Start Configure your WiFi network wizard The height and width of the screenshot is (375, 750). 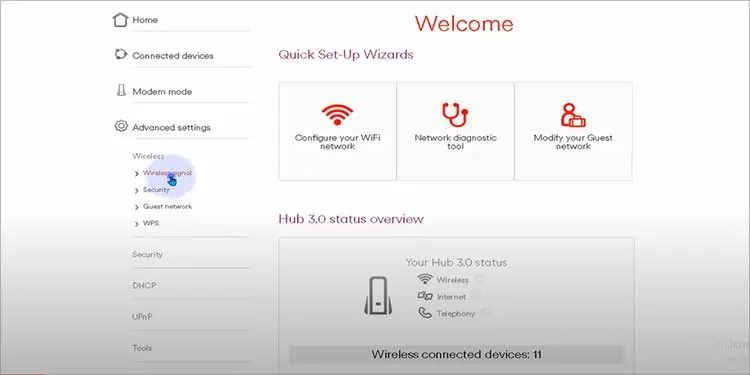coord(337,131)
